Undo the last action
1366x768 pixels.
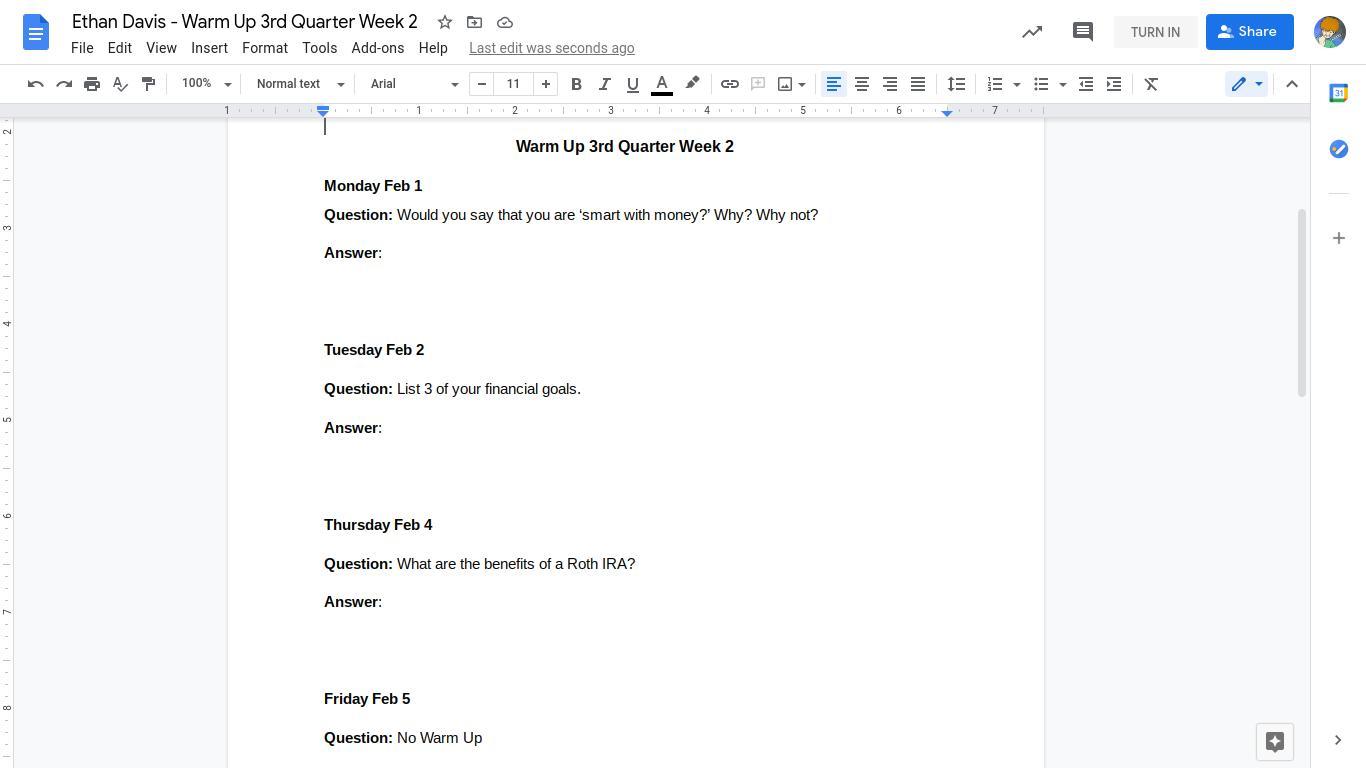click(36, 84)
